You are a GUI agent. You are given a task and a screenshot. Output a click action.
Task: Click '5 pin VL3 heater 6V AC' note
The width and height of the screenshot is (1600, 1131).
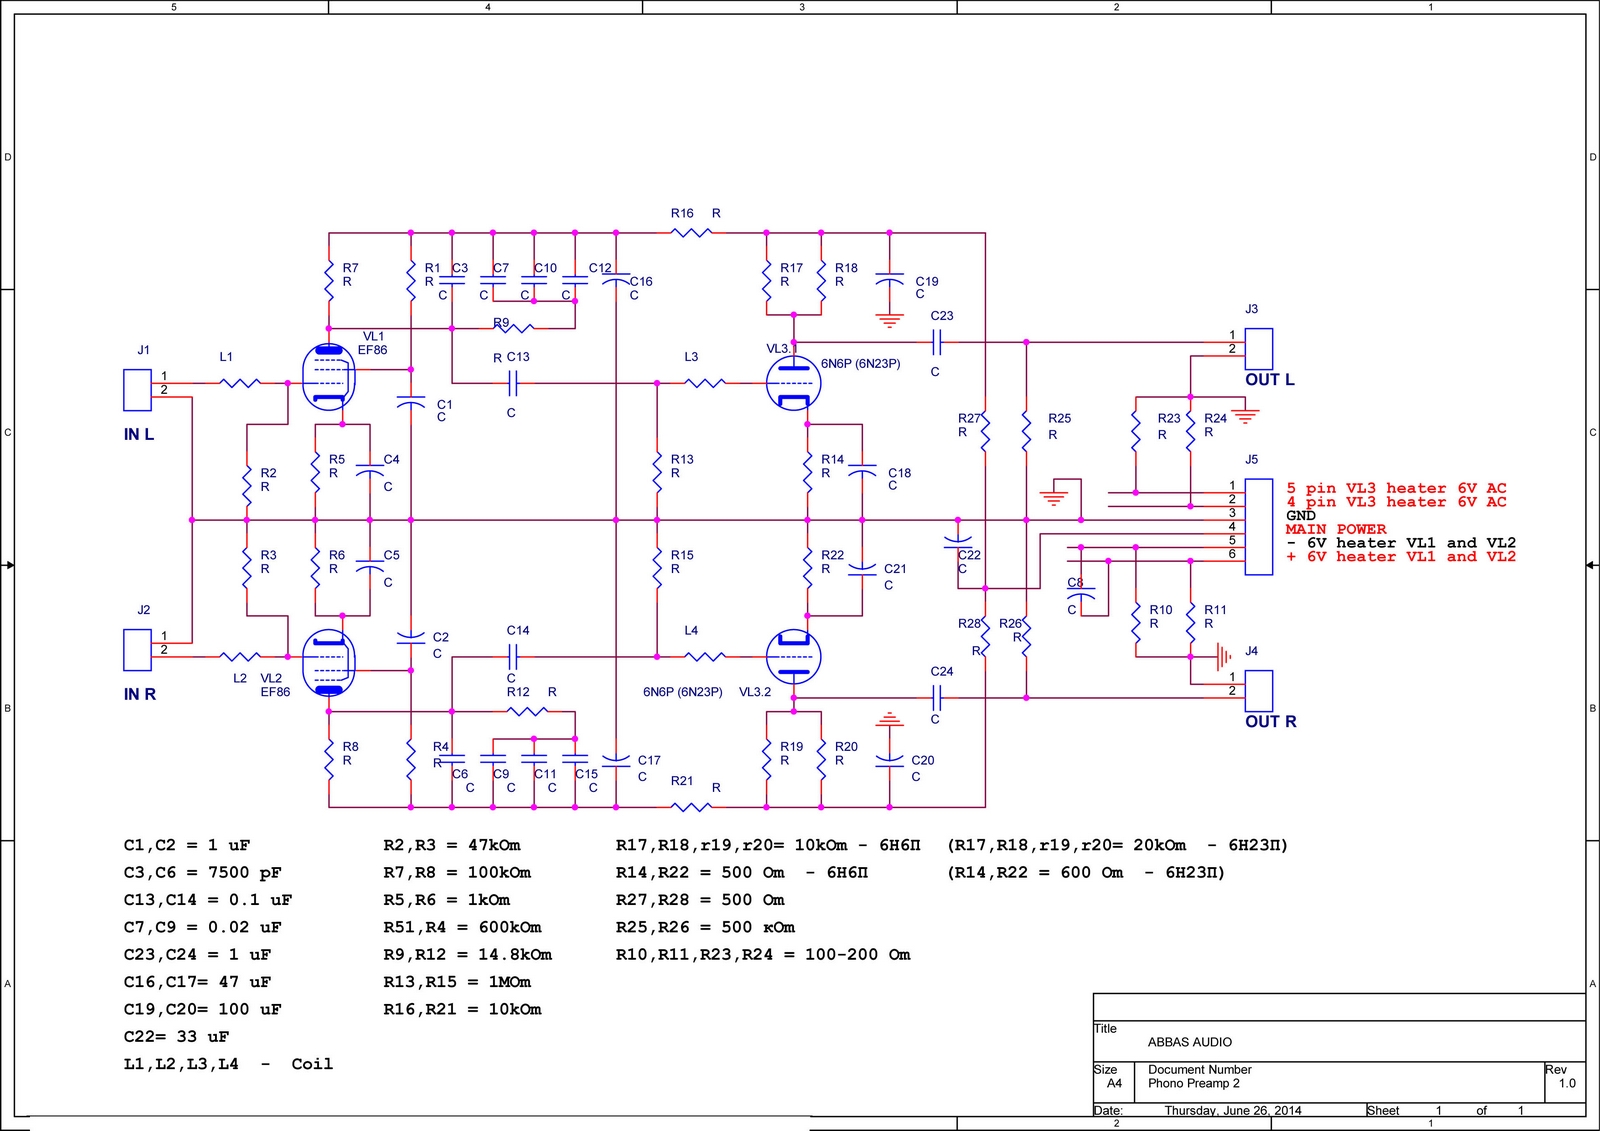[1396, 488]
